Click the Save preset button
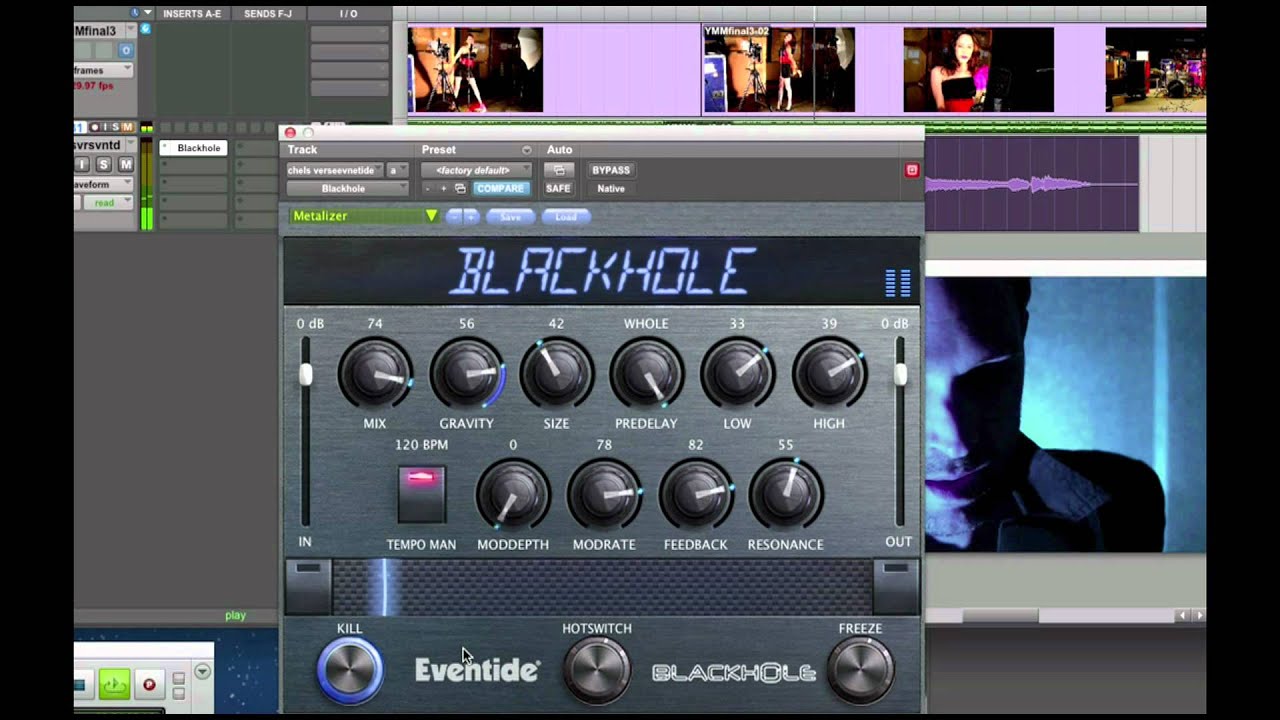The height and width of the screenshot is (720, 1280). click(x=511, y=216)
